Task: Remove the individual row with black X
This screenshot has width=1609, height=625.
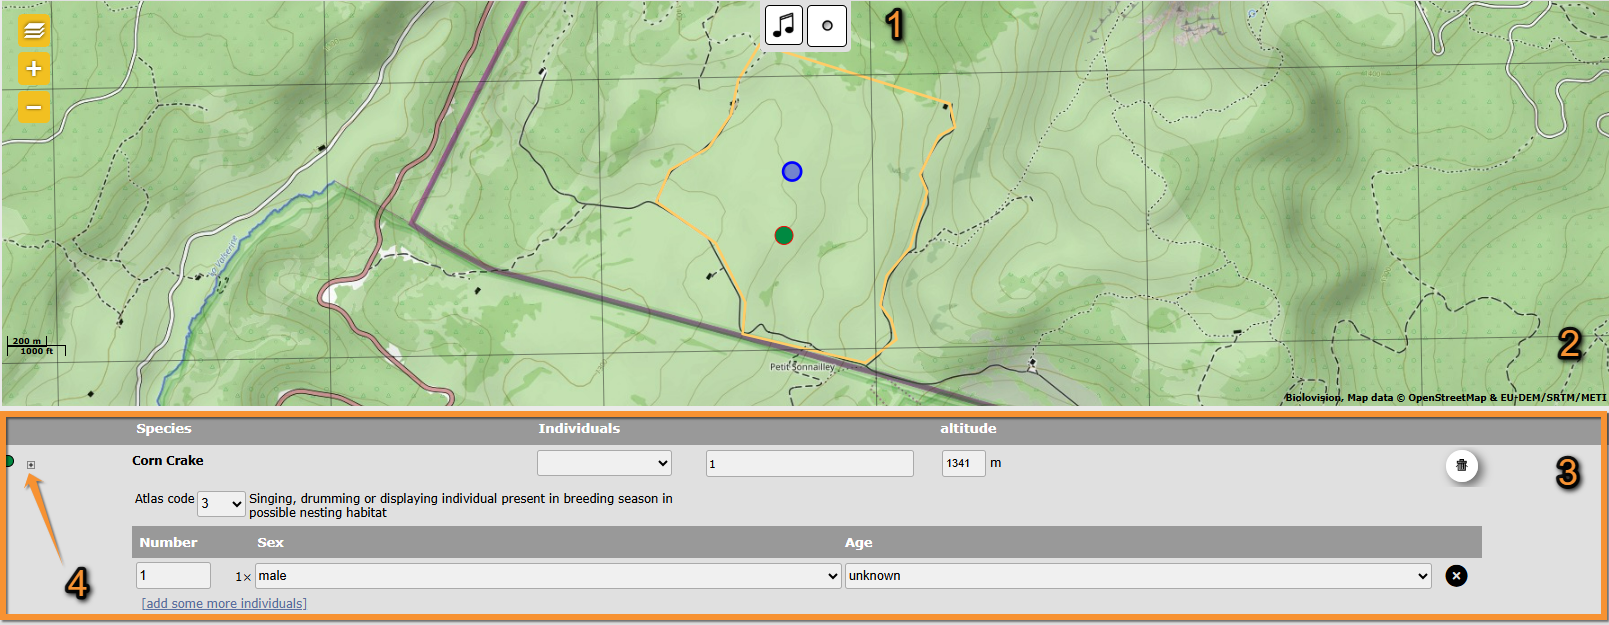Action: pos(1456,576)
